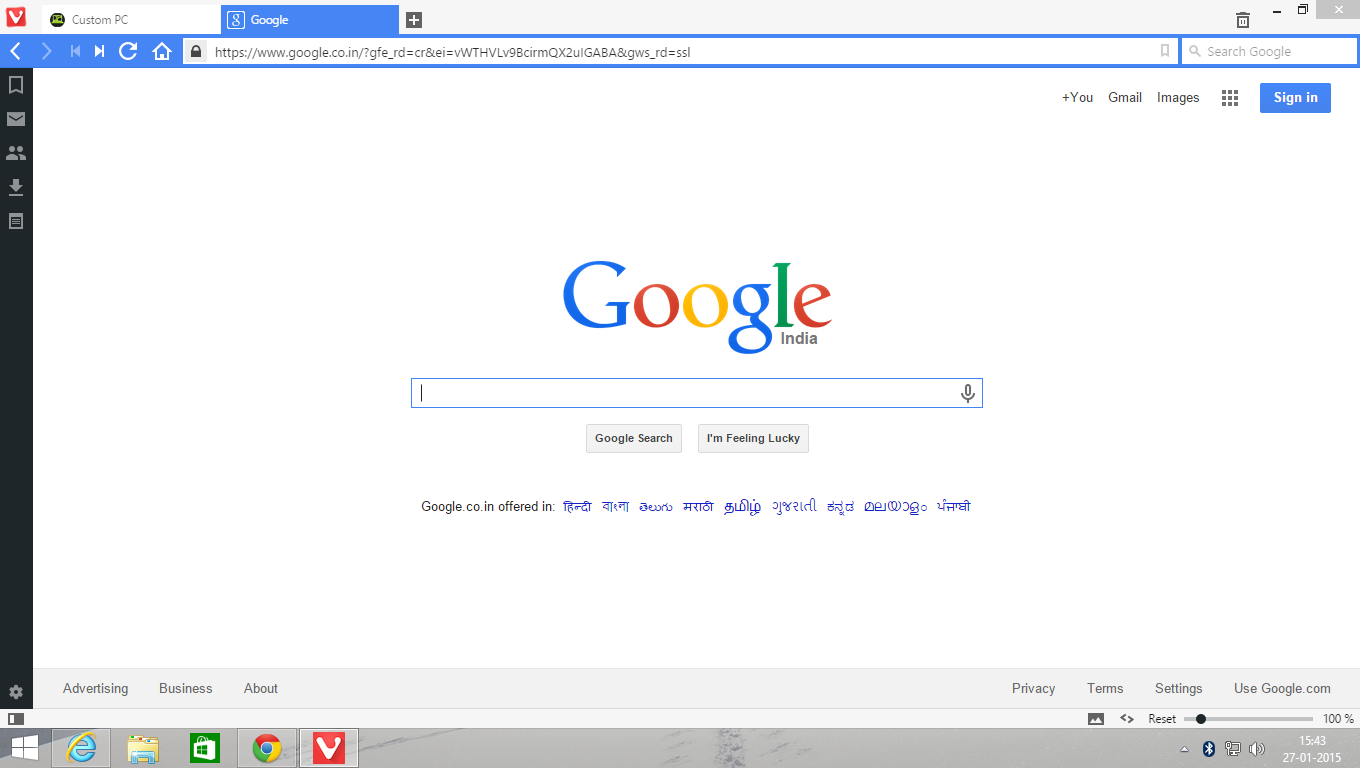Screen dimensions: 1360x768
Task: Open the Bookmarks side panel
Action: click(16, 85)
